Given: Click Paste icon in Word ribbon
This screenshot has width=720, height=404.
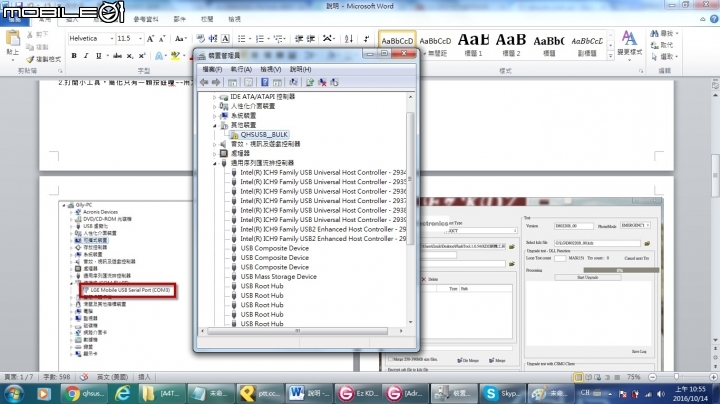Looking at the screenshot, I should click(x=13, y=39).
